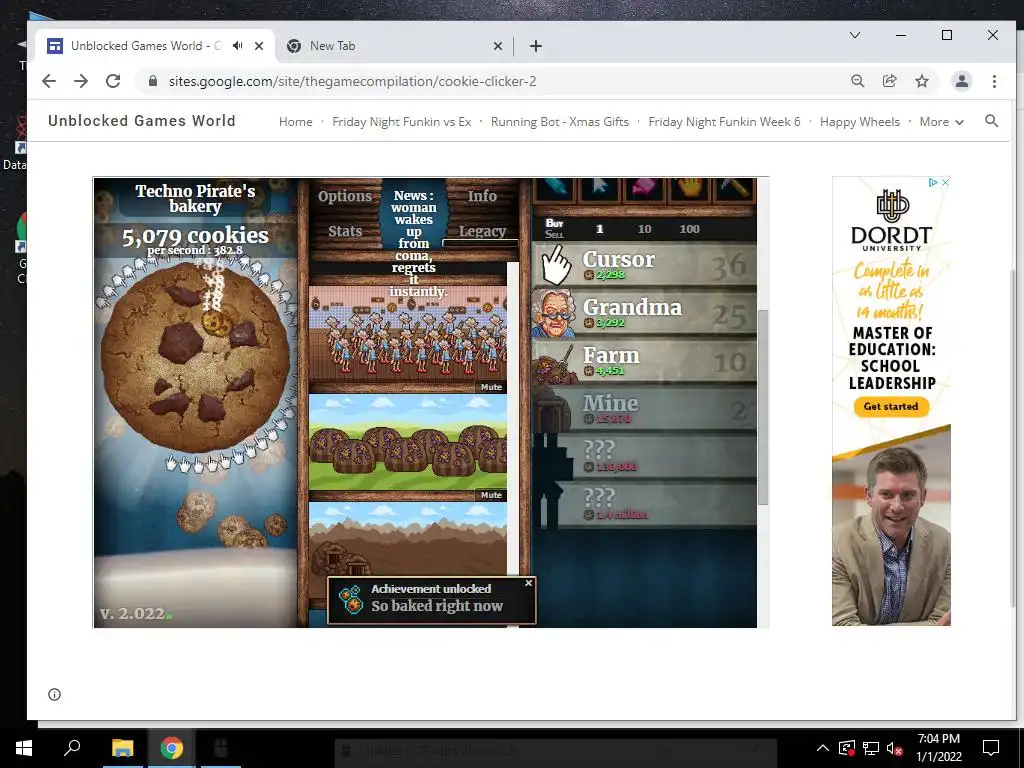Purchase a Cursor building
Image resolution: width=1024 pixels, height=768 pixels.
point(644,264)
